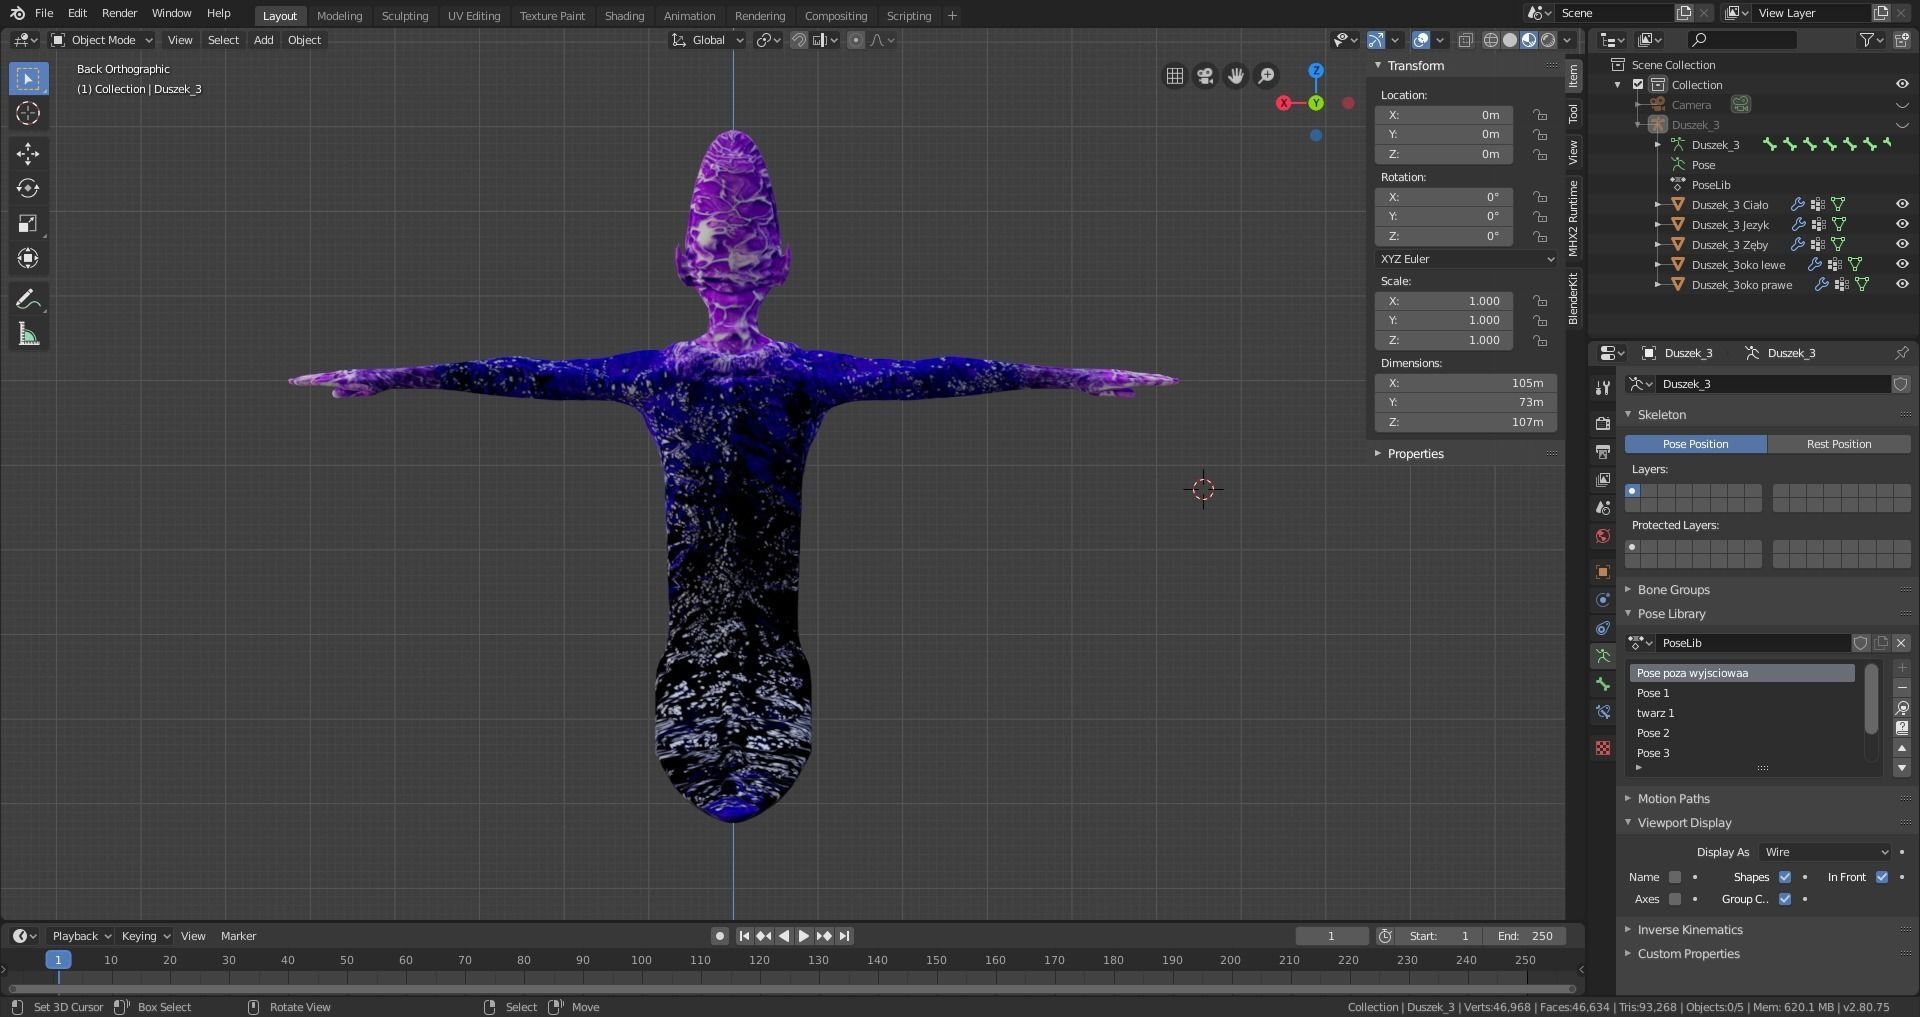
Task: Click the Scale X value slider field
Action: click(1443, 301)
